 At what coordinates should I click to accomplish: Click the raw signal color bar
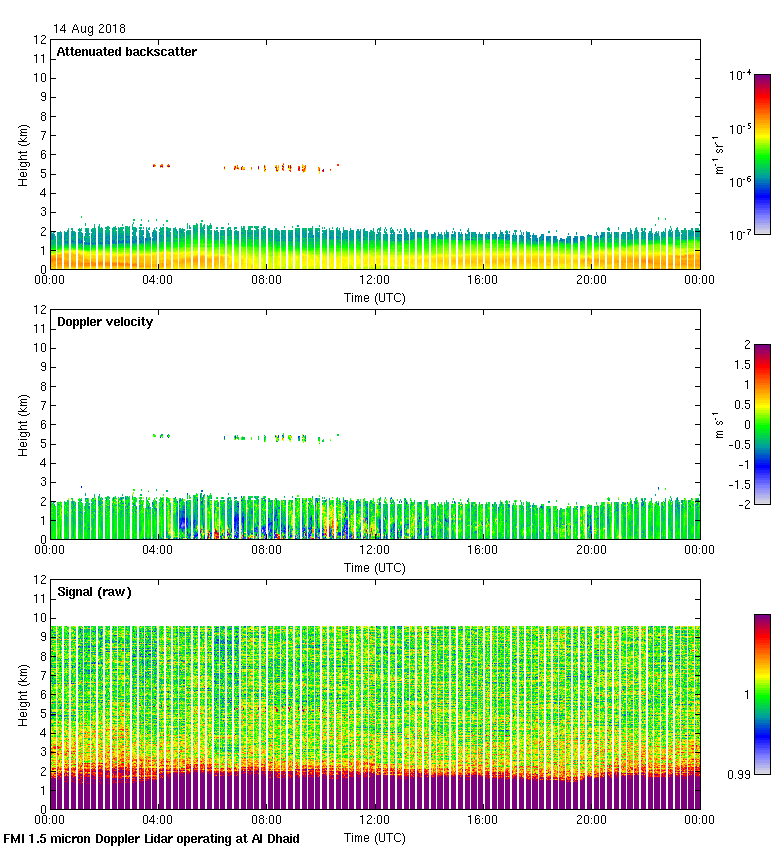click(762, 694)
